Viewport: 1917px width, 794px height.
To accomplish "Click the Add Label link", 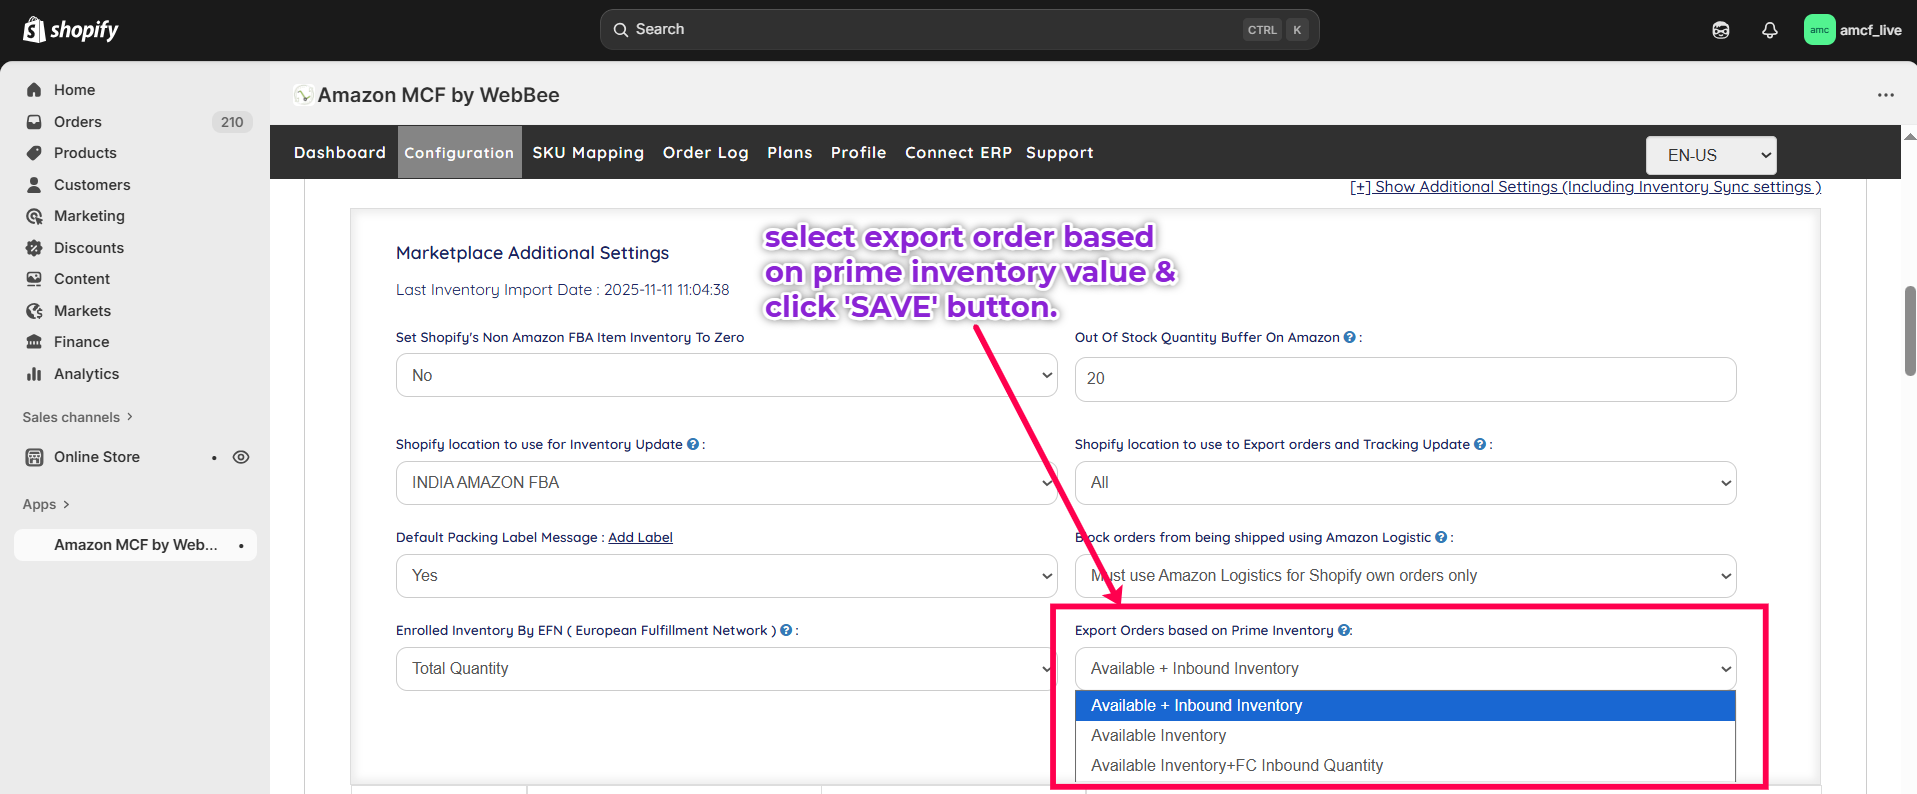I will [x=640, y=538].
